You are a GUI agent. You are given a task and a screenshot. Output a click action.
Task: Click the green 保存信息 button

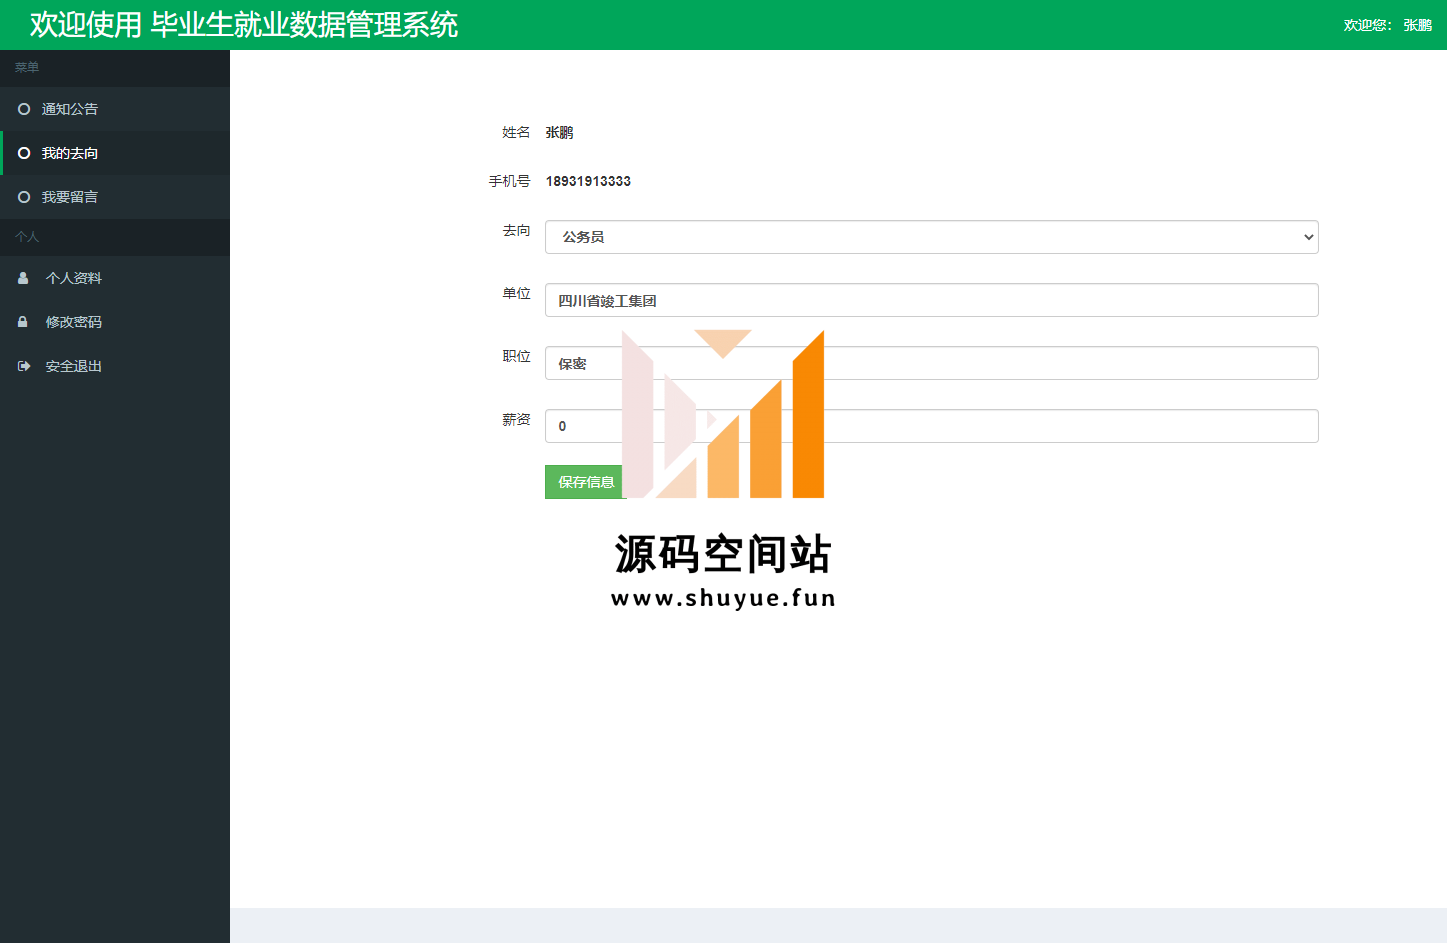click(x=585, y=482)
